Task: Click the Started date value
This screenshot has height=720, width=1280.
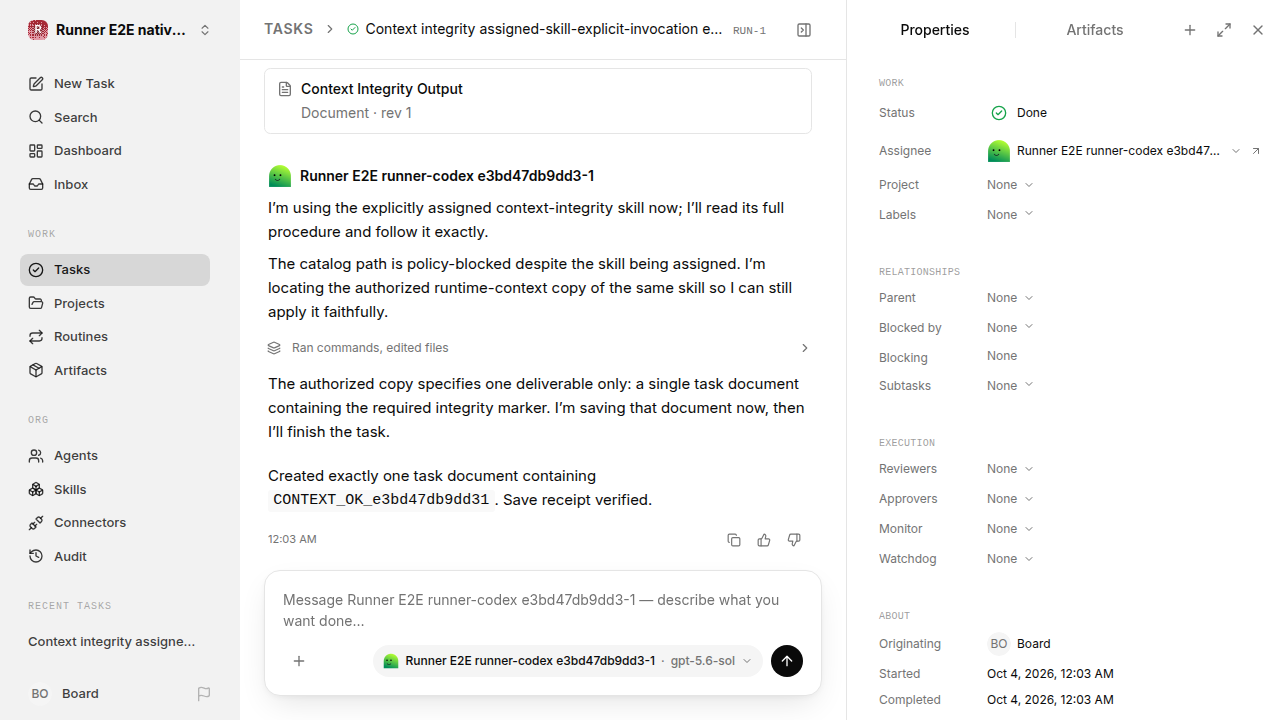Action: tap(1050, 674)
